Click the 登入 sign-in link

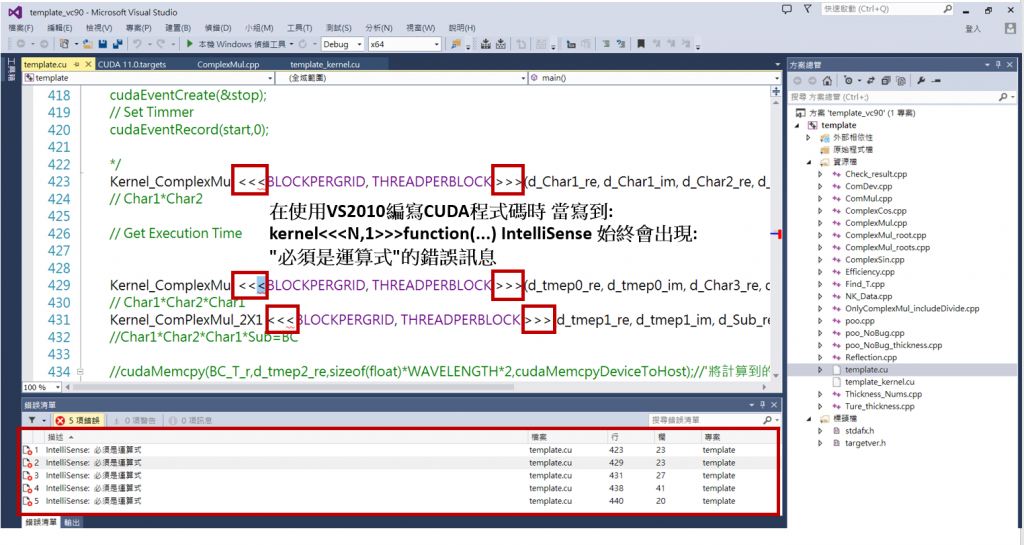click(973, 29)
